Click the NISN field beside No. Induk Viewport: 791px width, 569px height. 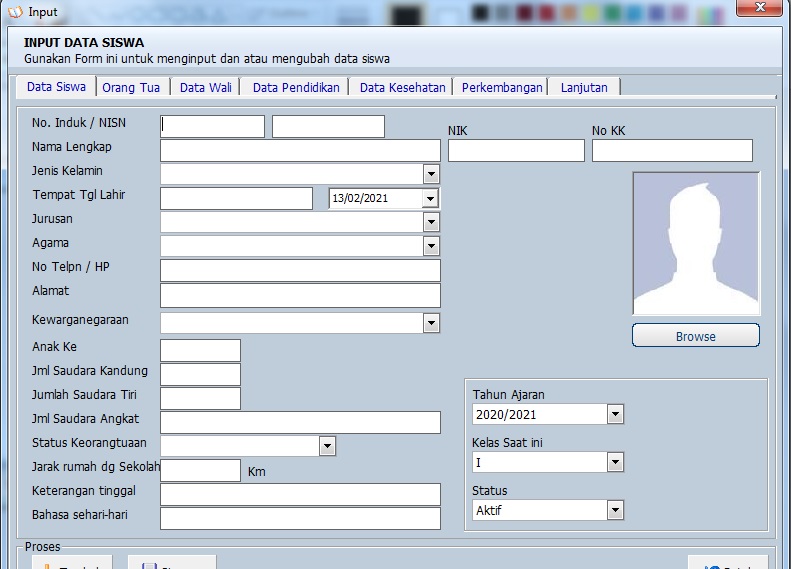[x=328, y=127]
